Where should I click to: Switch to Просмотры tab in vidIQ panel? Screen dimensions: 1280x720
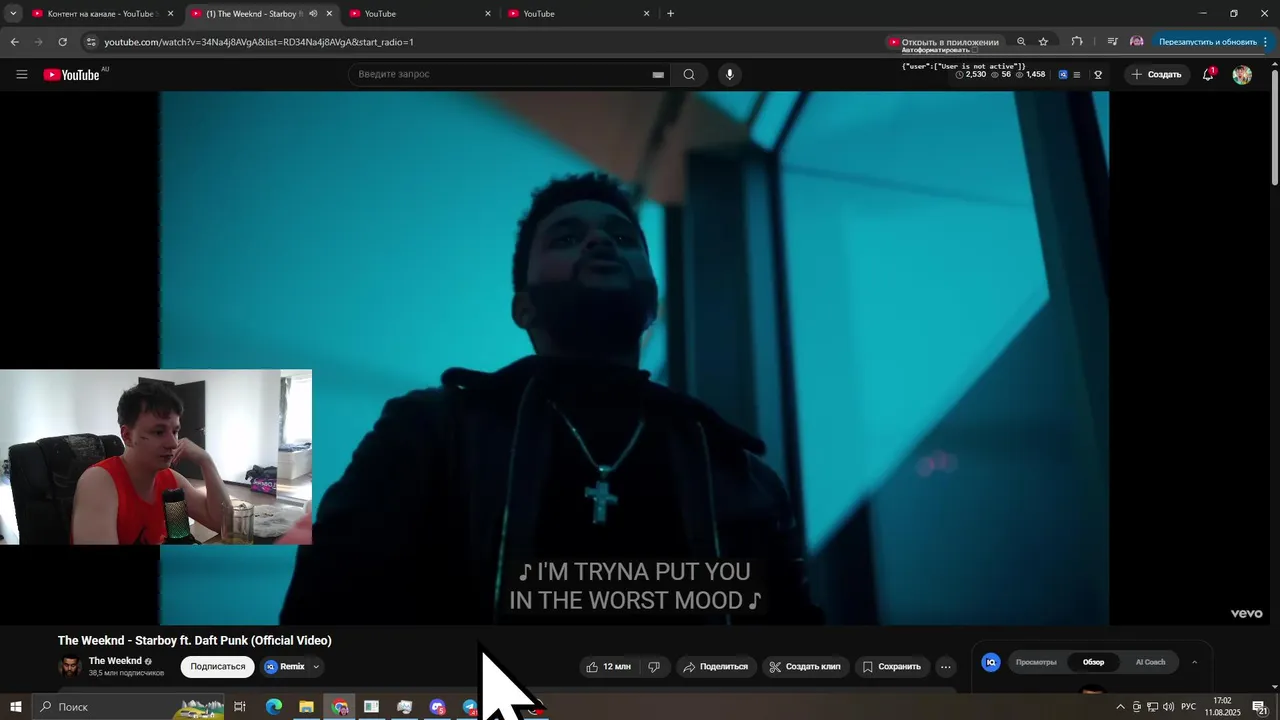tap(1036, 662)
